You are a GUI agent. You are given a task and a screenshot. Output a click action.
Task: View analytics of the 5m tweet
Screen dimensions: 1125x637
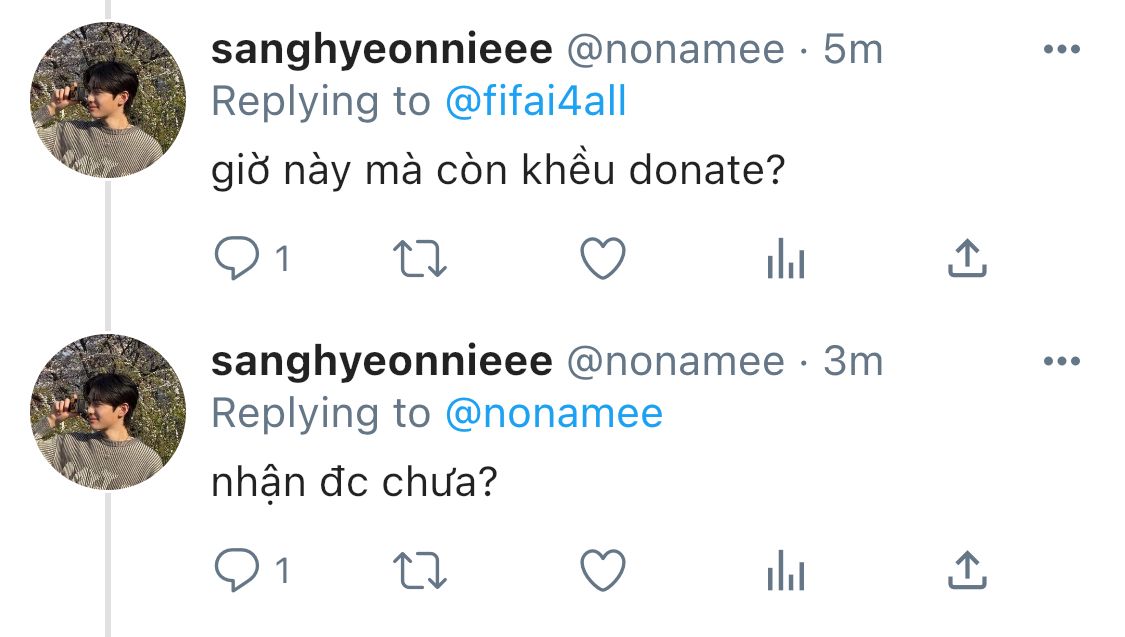tap(786, 258)
